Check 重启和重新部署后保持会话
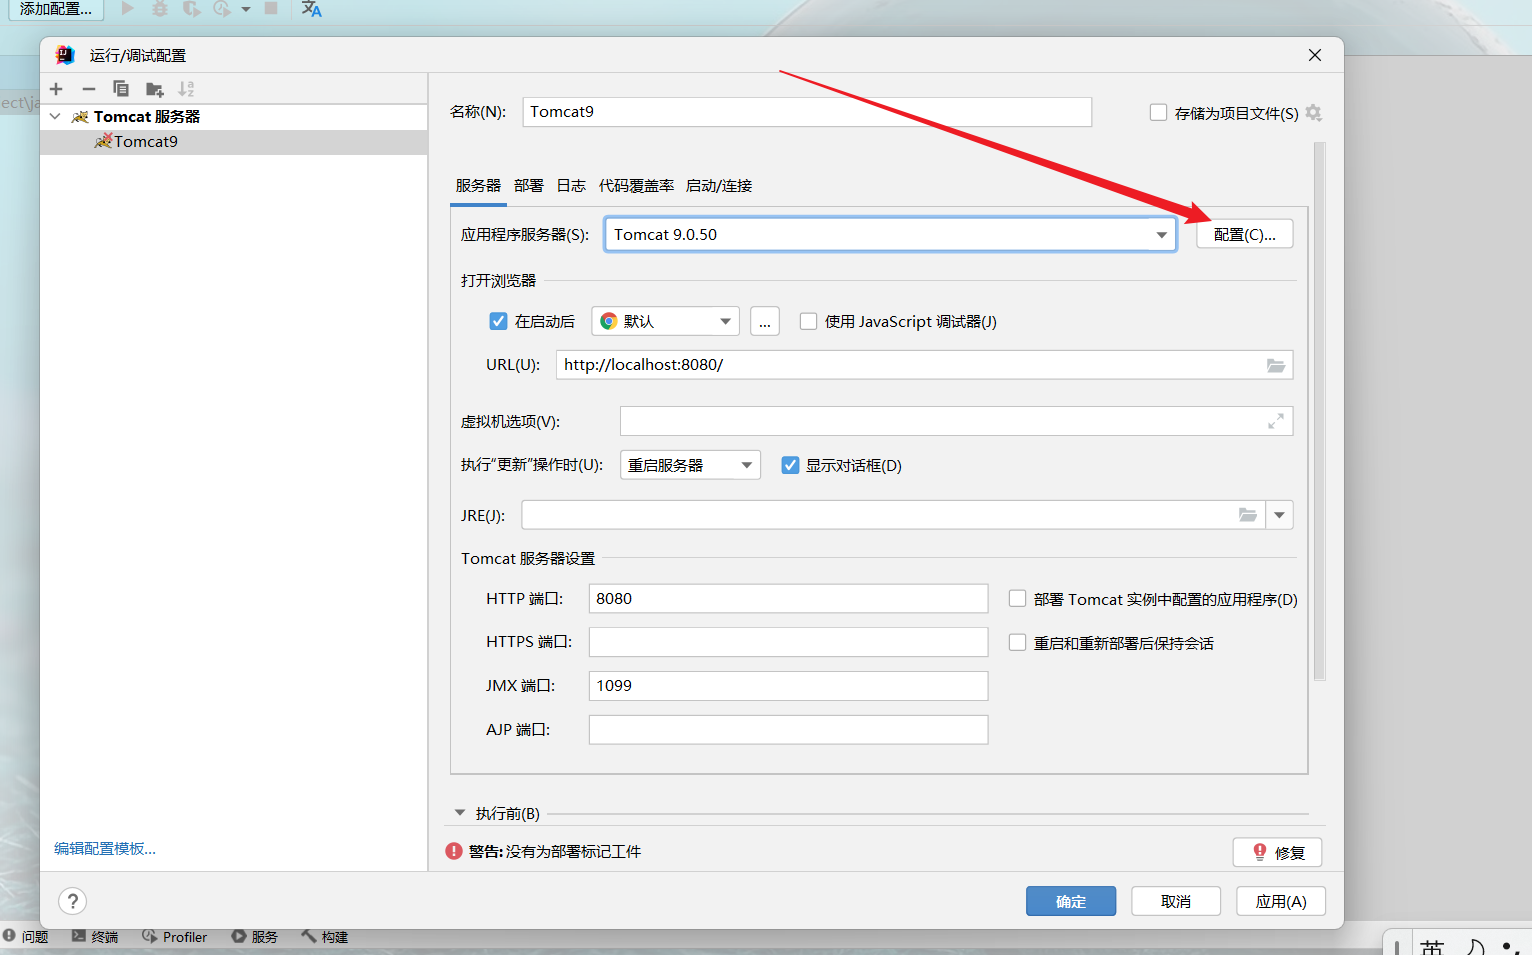This screenshot has height=955, width=1532. [x=1017, y=643]
